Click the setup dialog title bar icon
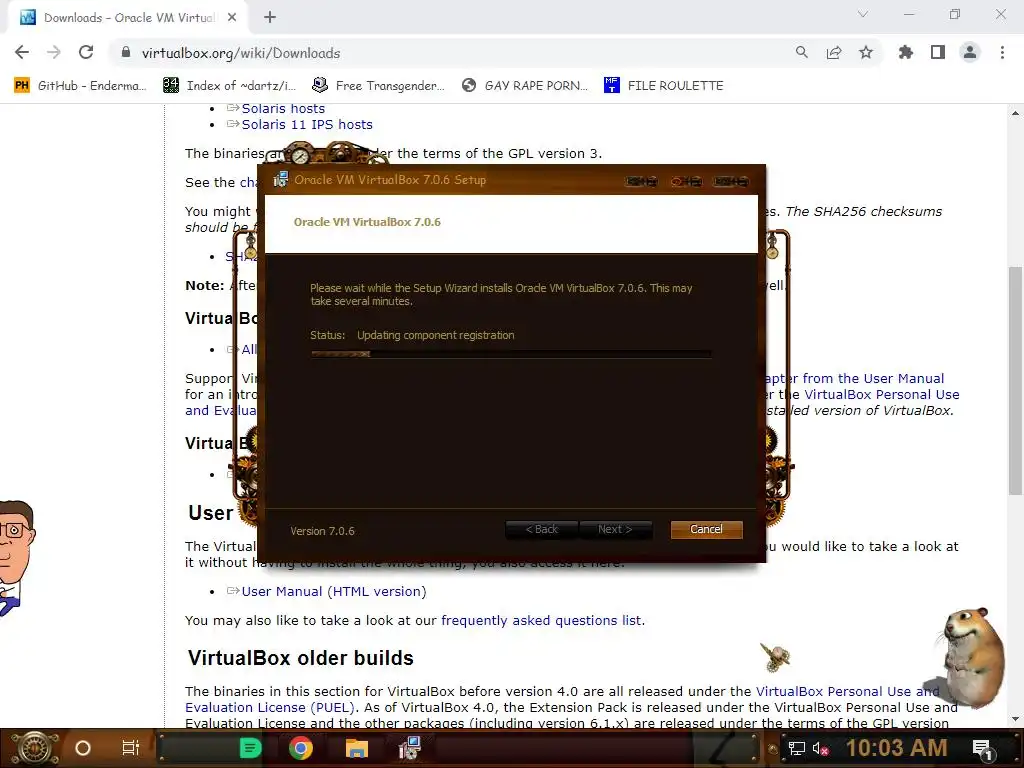The image size is (1024, 768). click(280, 180)
